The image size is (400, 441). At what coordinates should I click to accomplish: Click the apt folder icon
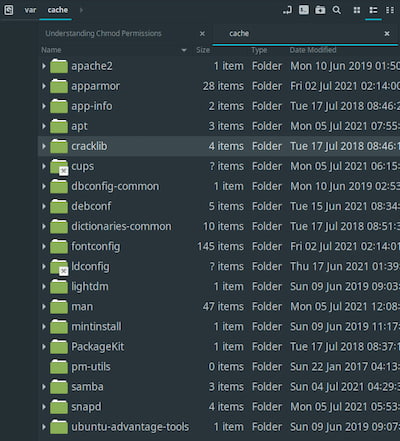click(59, 126)
